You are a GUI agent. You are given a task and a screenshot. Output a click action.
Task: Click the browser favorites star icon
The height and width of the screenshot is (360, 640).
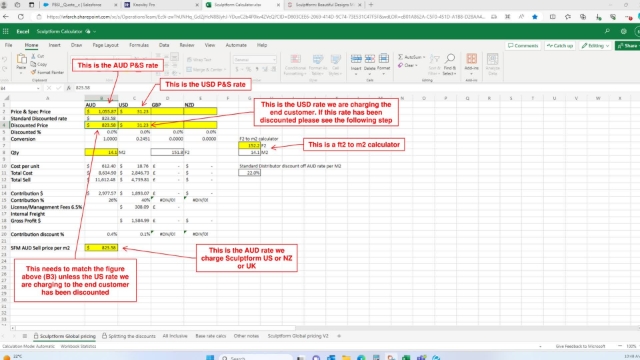click(x=535, y=17)
